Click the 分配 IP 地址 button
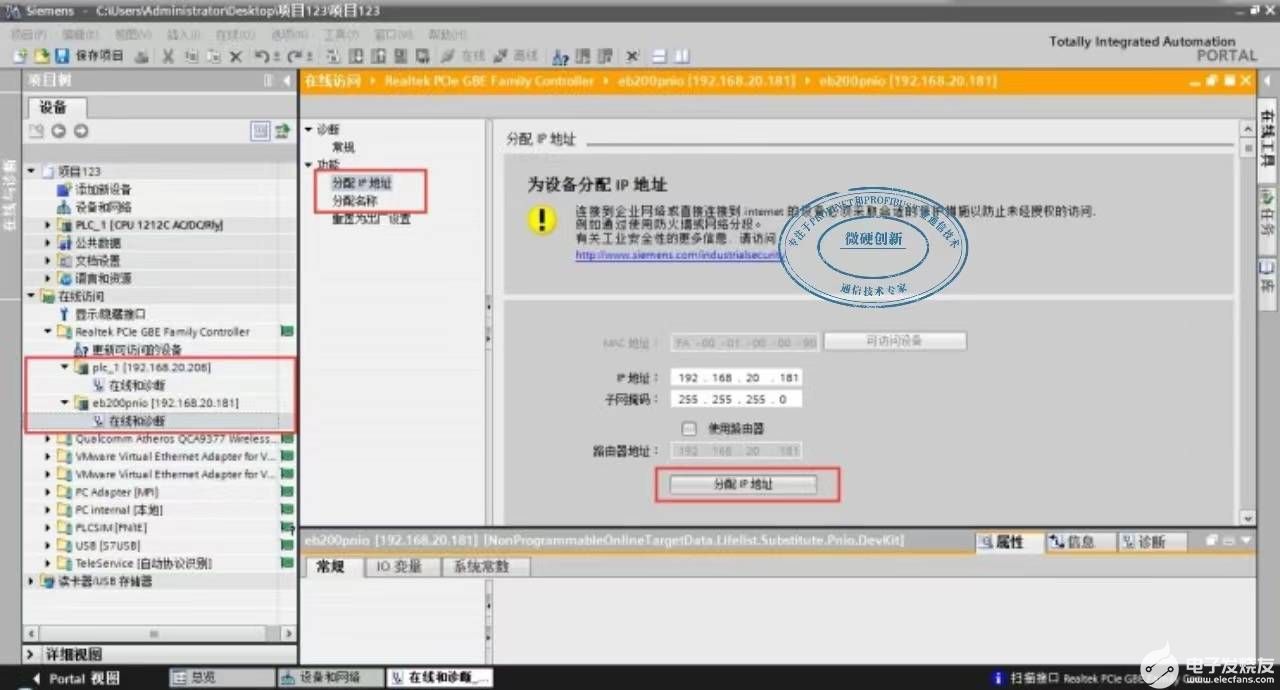Image resolution: width=1280 pixels, height=690 pixels. (743, 484)
